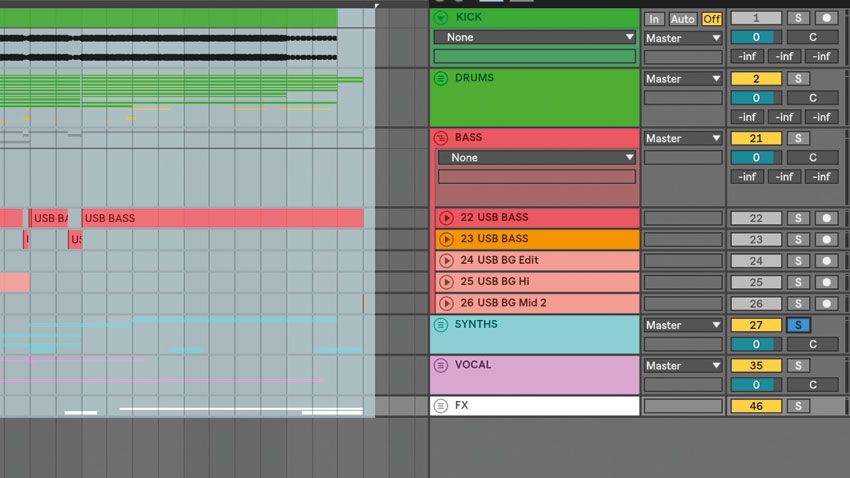Solo the KICK track
The image size is (850, 478).
(798, 18)
